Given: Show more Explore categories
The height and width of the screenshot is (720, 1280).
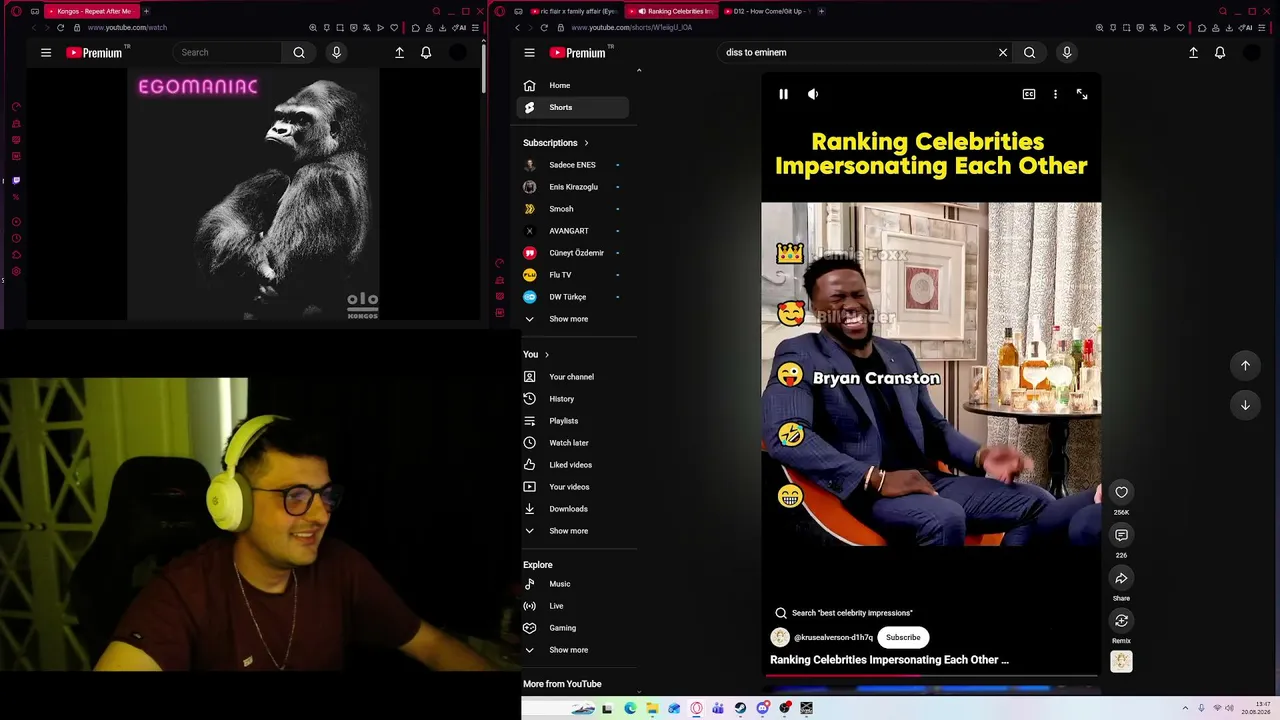Looking at the screenshot, I should click(573, 650).
